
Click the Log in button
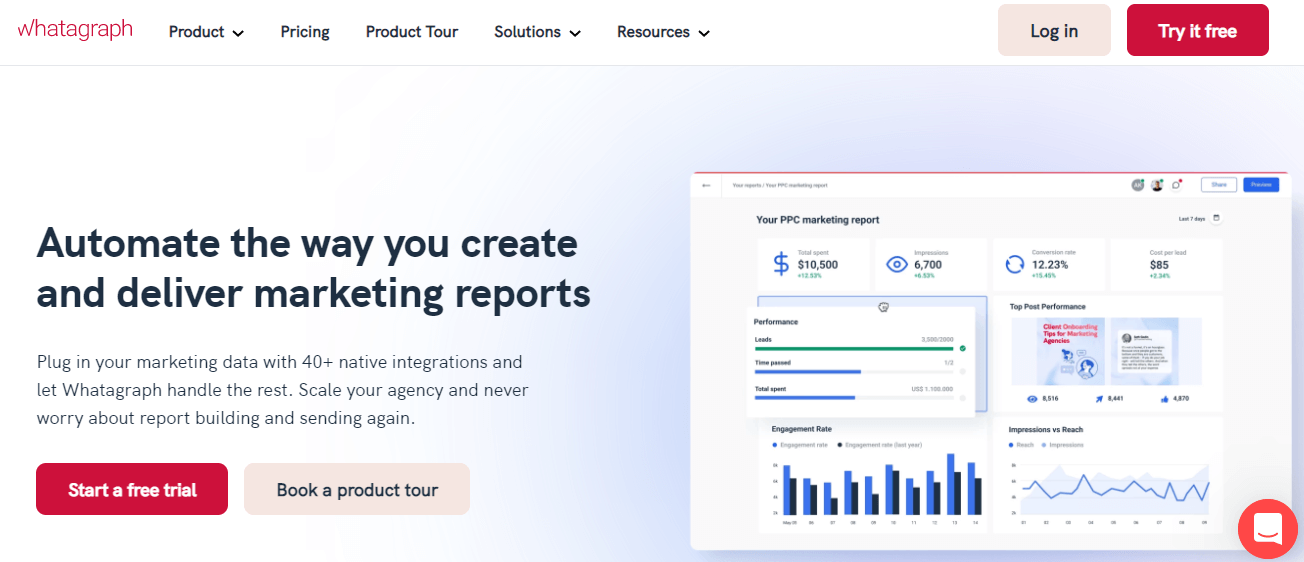(1054, 30)
